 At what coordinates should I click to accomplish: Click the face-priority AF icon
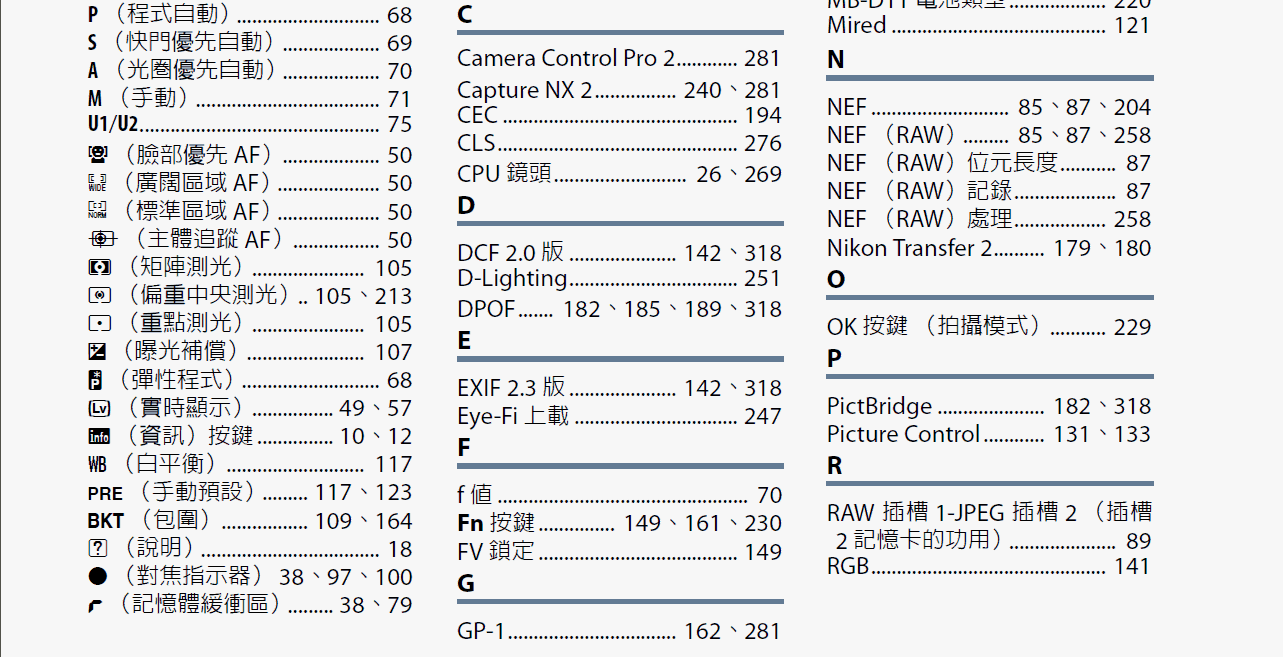(x=97, y=155)
